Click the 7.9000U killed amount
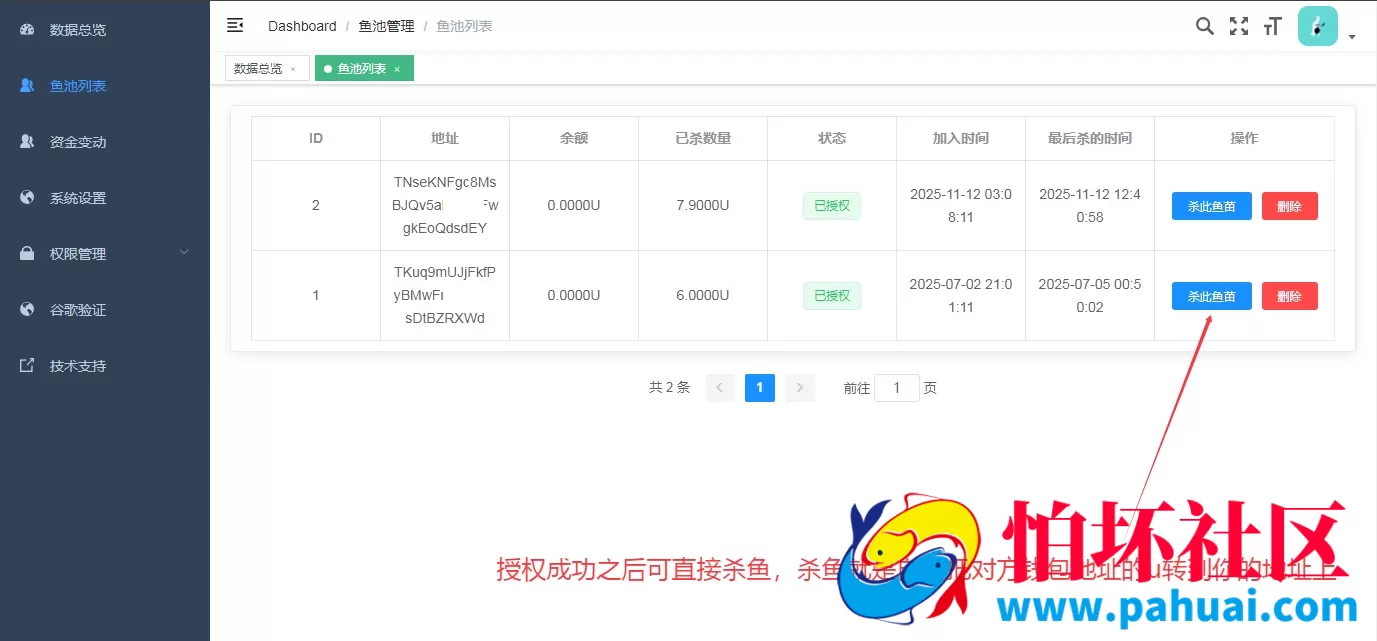Image resolution: width=1377 pixels, height=641 pixels. (x=703, y=205)
